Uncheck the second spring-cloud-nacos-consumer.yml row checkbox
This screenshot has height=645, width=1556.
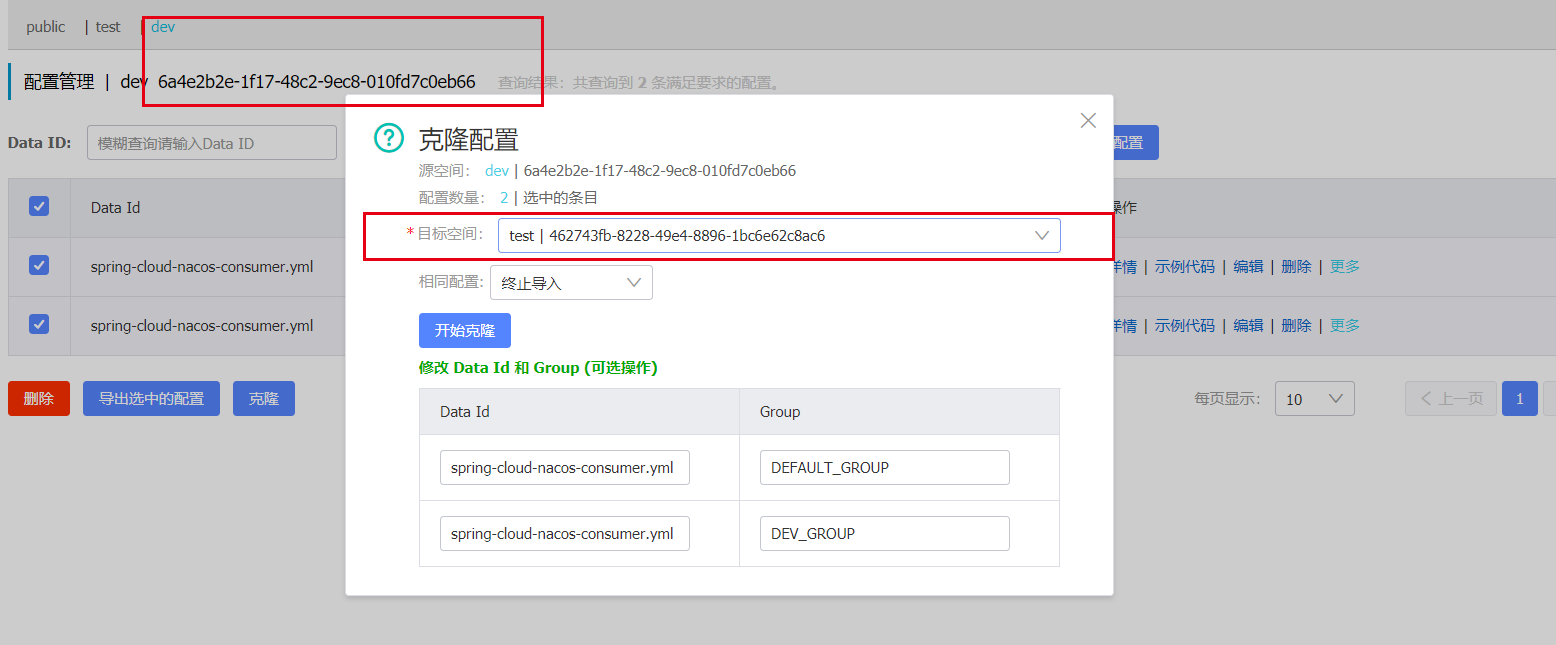tap(39, 324)
